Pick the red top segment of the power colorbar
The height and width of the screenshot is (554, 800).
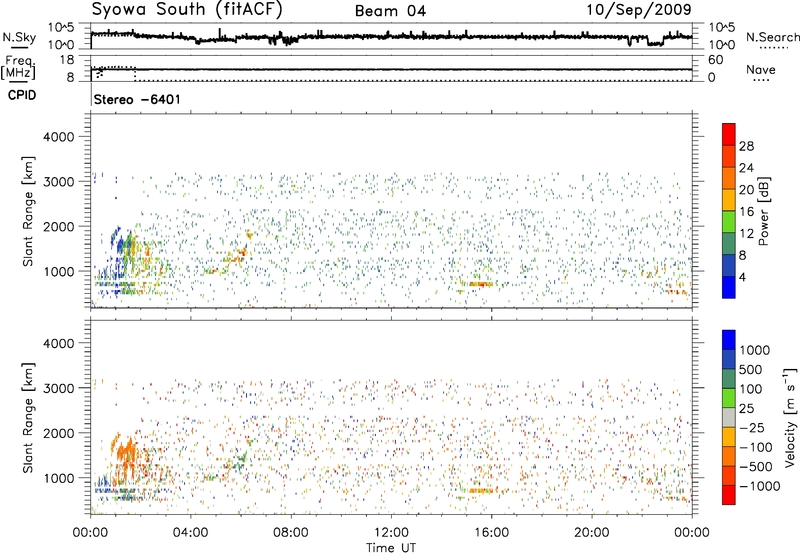pyautogui.click(x=729, y=135)
